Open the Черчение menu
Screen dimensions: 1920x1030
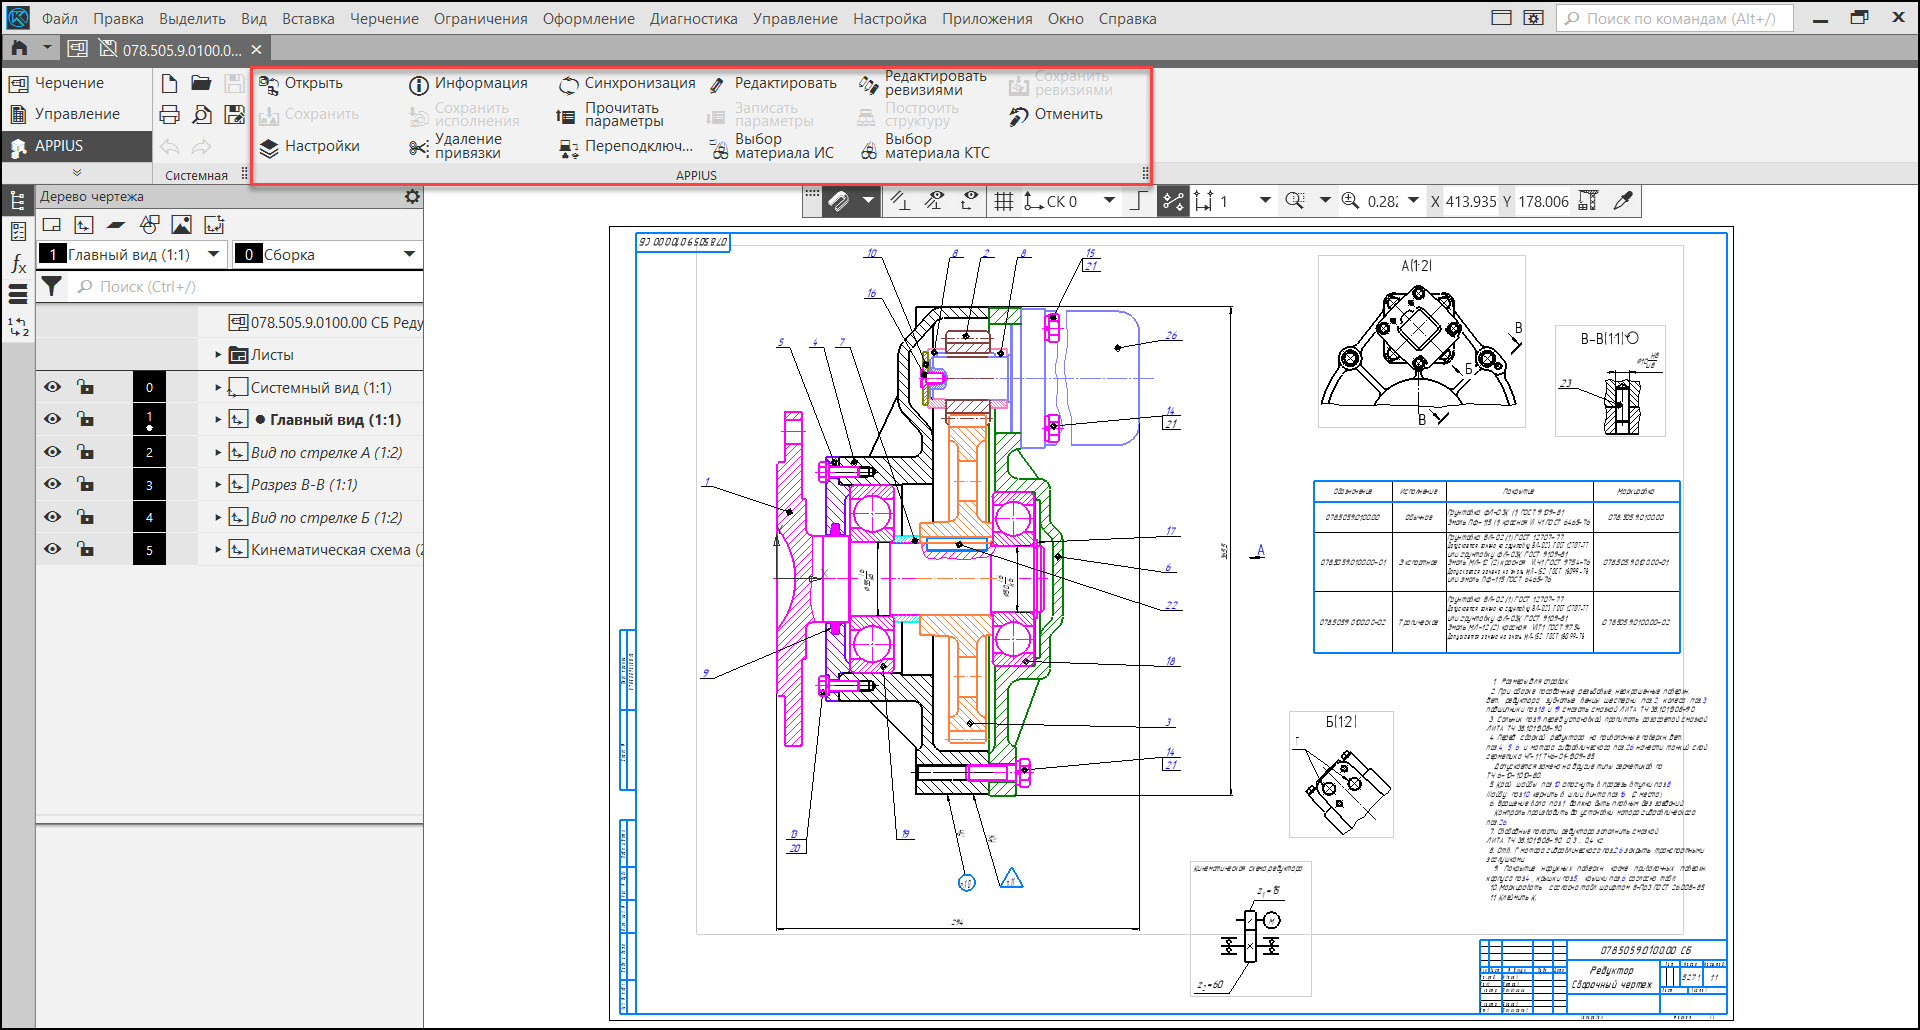(384, 18)
